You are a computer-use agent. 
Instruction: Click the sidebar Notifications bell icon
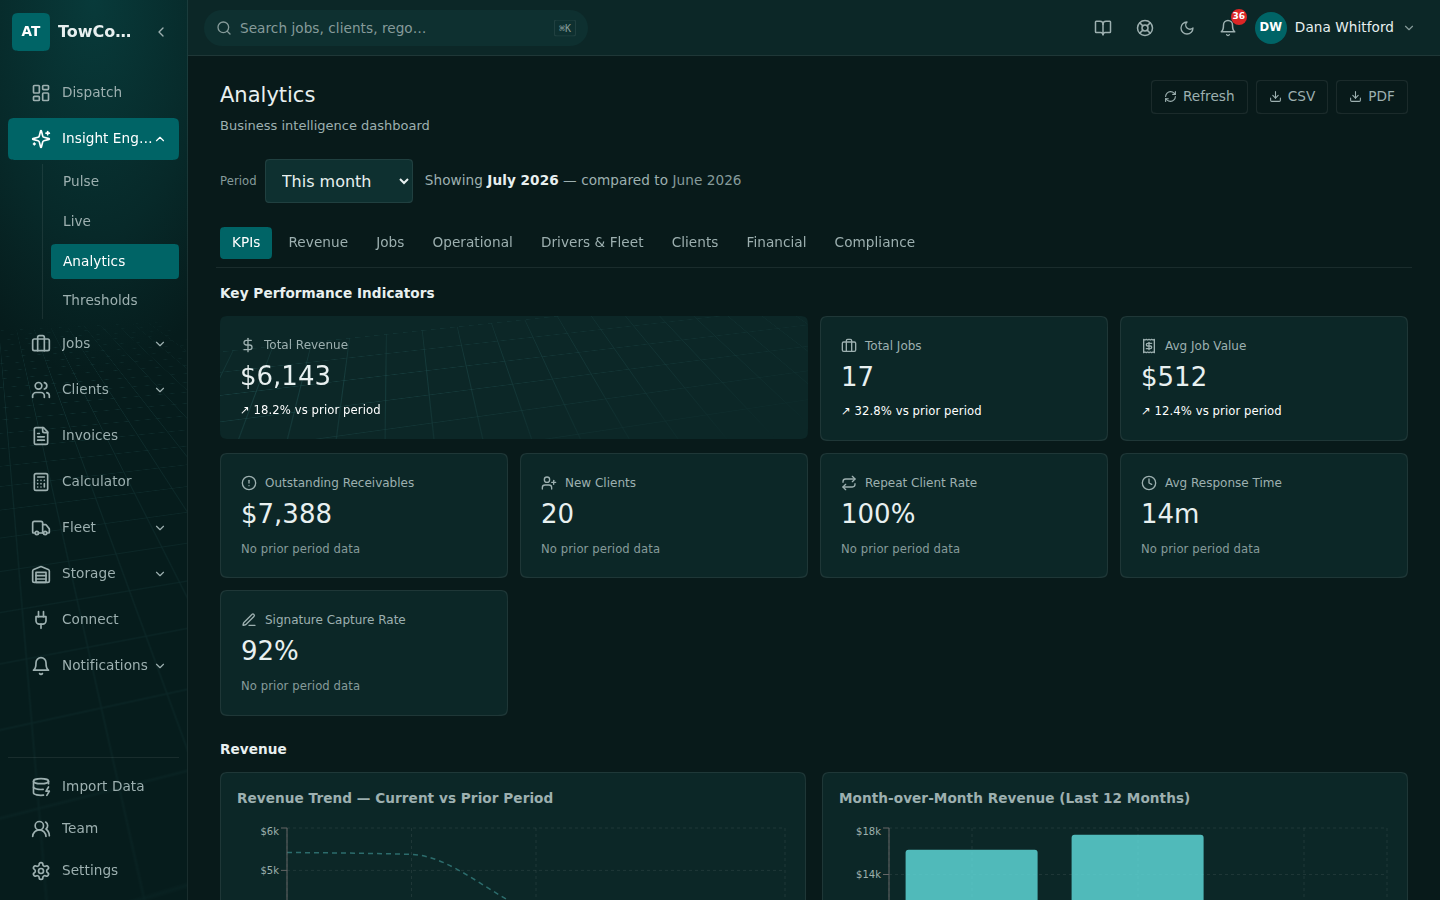point(41,666)
